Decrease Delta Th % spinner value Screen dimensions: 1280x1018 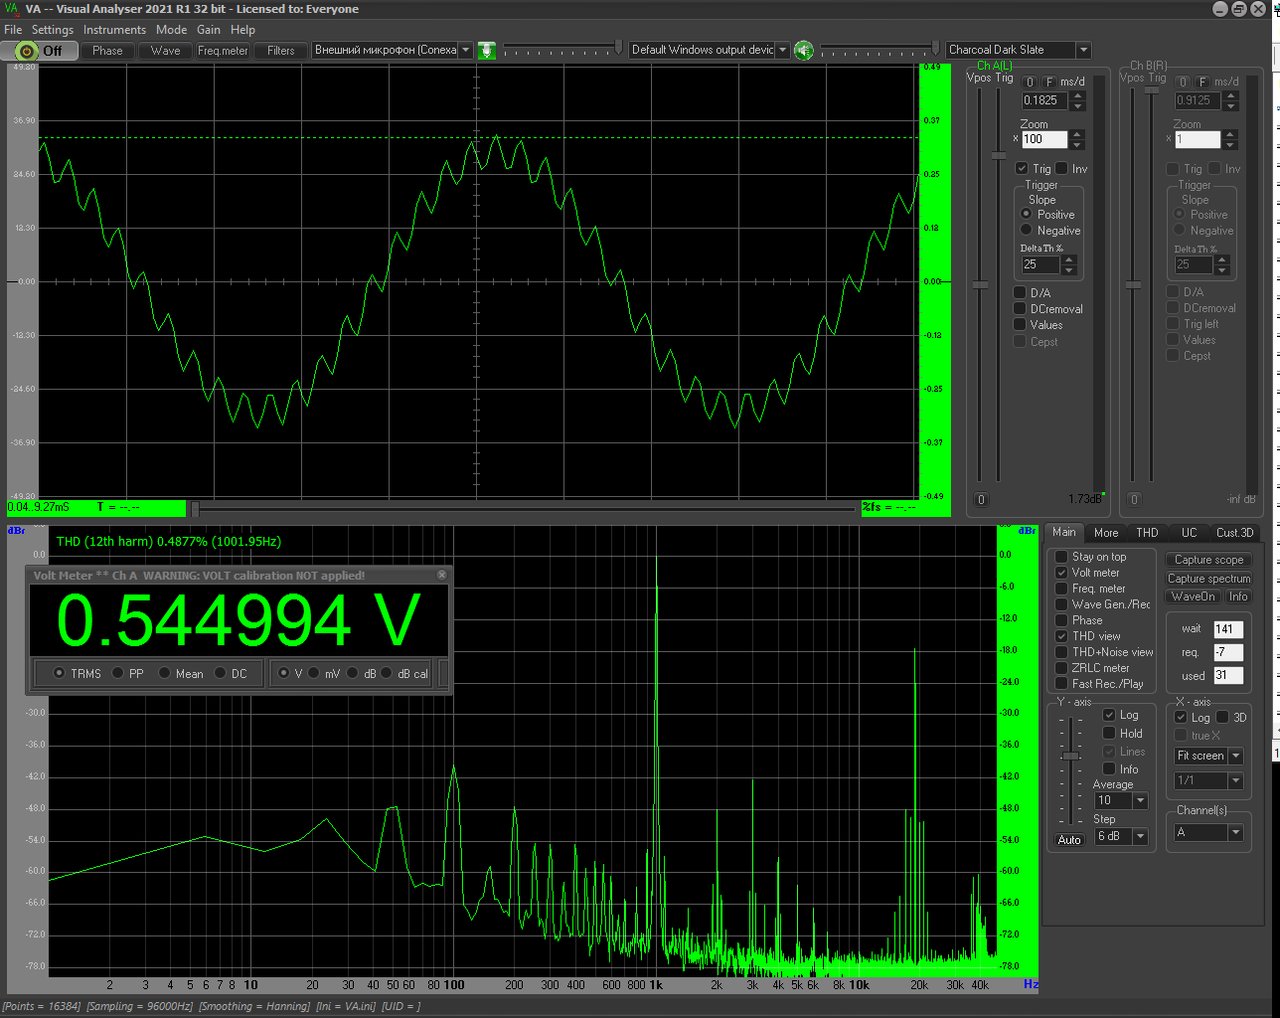pyautogui.click(x=1069, y=270)
